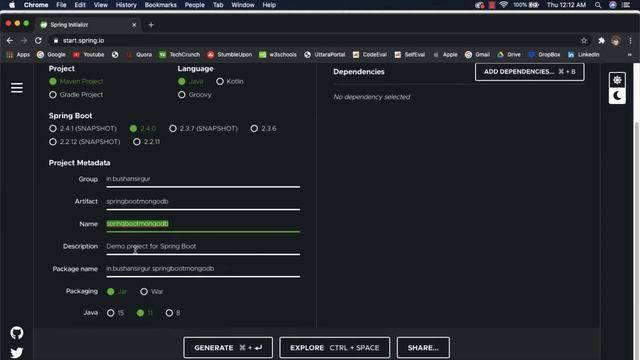640x360 pixels.
Task: Open the File menu
Action: (x=61, y=5)
